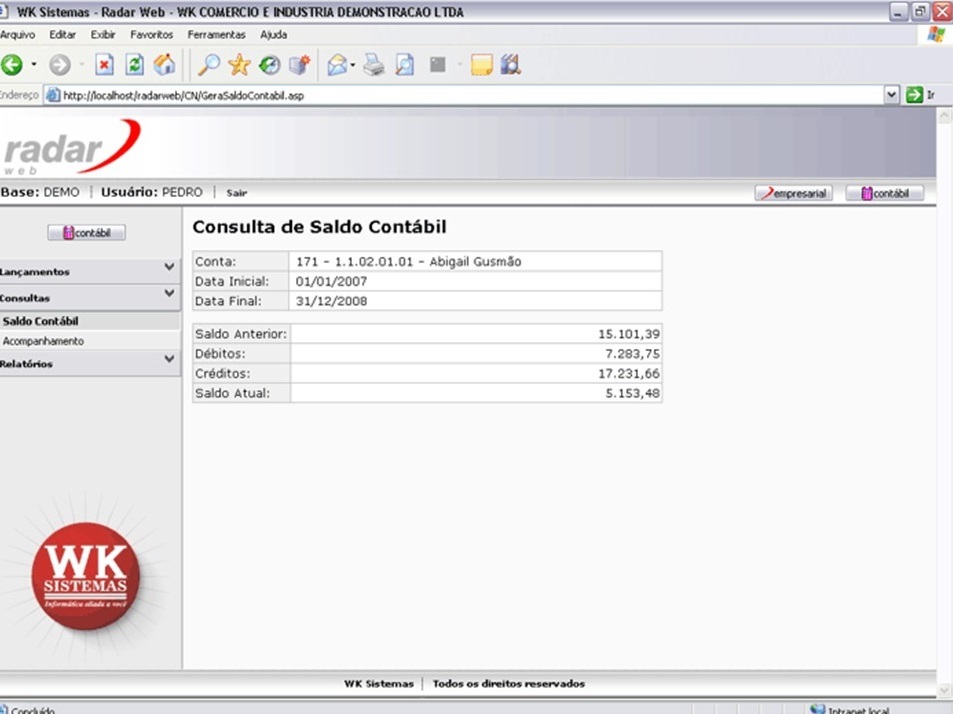Screen dimensions: 953x714
Task: Open the Search magnifier in the toolbar
Action: (209, 66)
